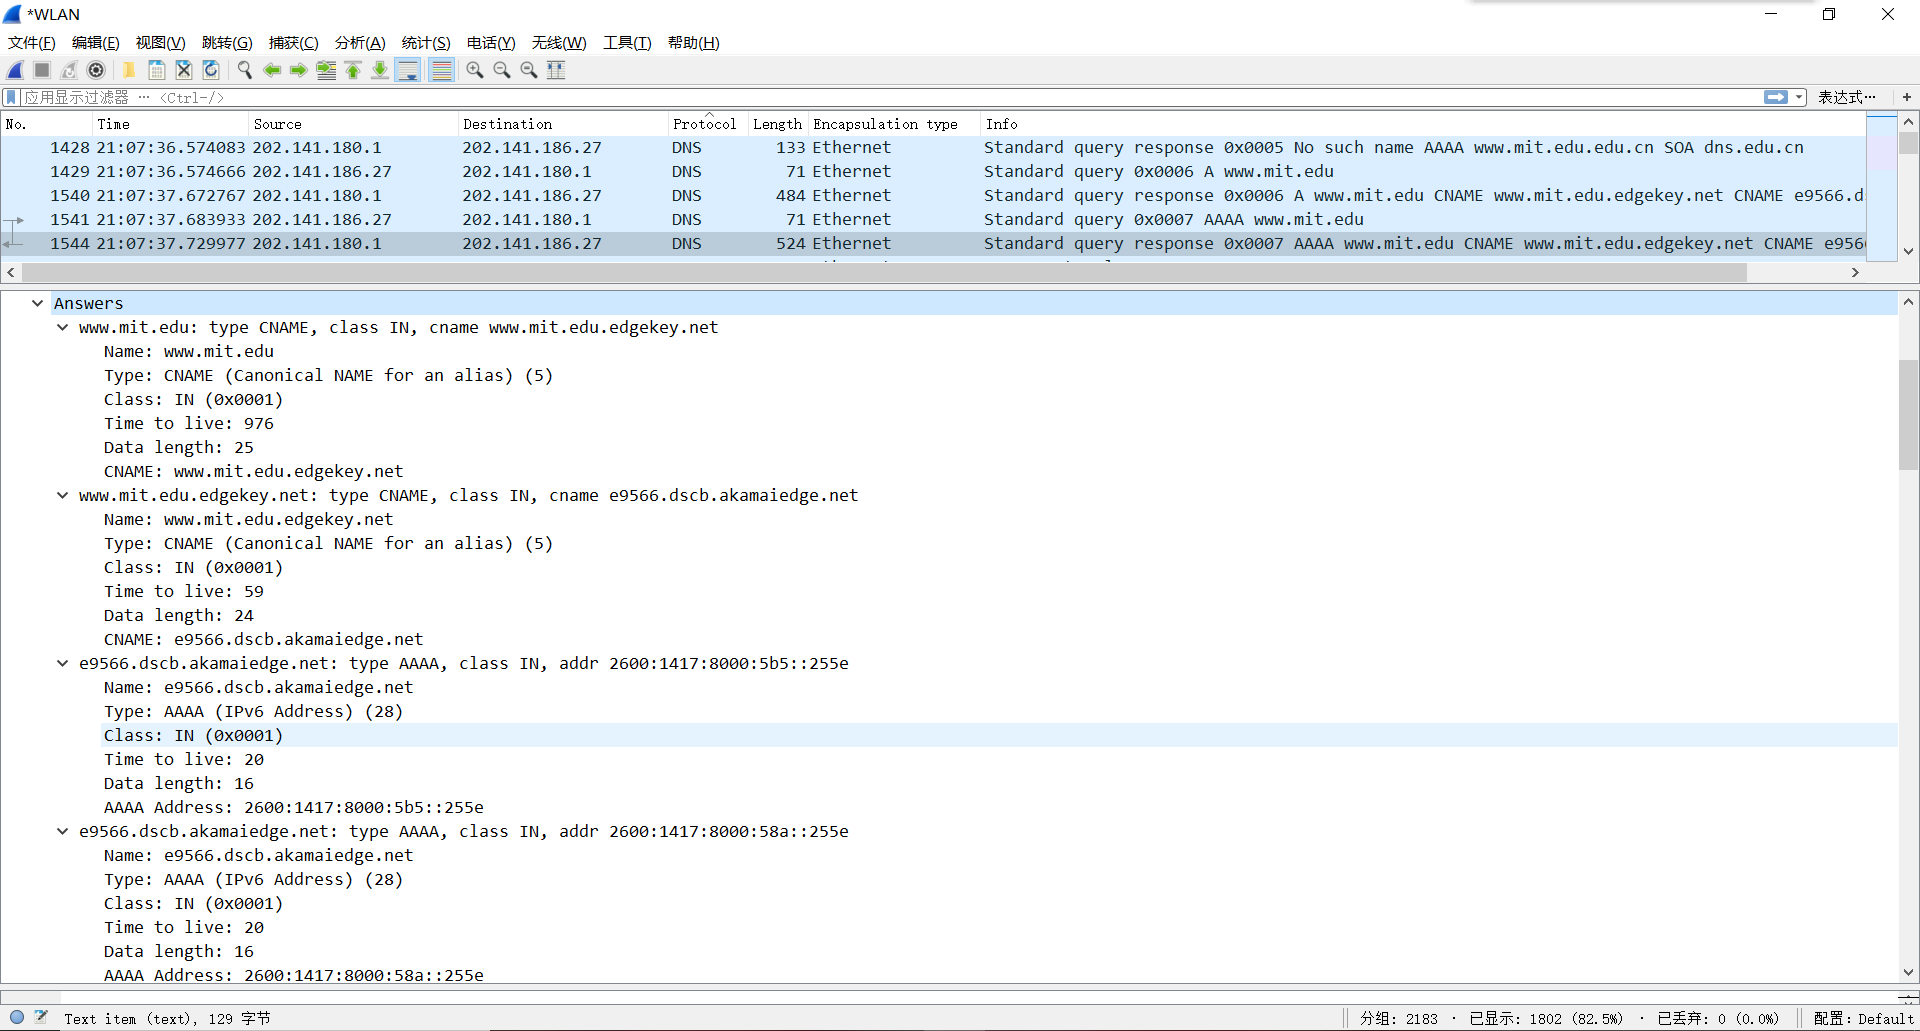Select 'AAAA Address: 2600:1417:8000:5b5::255e' line

tap(294, 807)
